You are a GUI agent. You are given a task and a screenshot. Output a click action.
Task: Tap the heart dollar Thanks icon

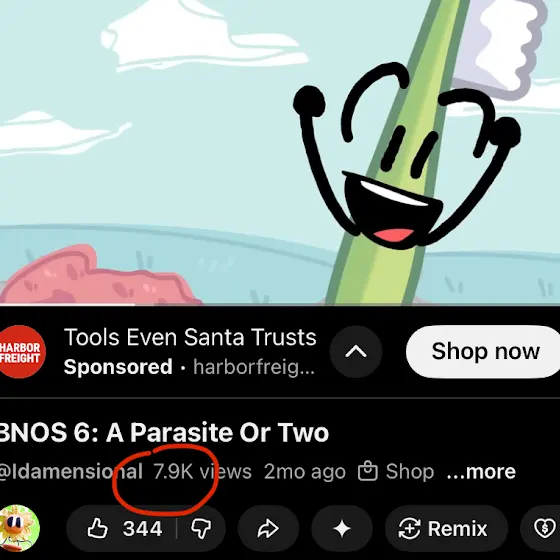pyautogui.click(x=543, y=529)
